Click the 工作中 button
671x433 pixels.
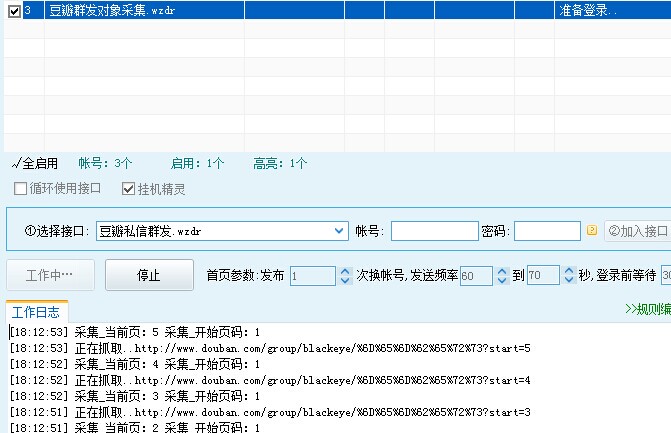point(51,275)
